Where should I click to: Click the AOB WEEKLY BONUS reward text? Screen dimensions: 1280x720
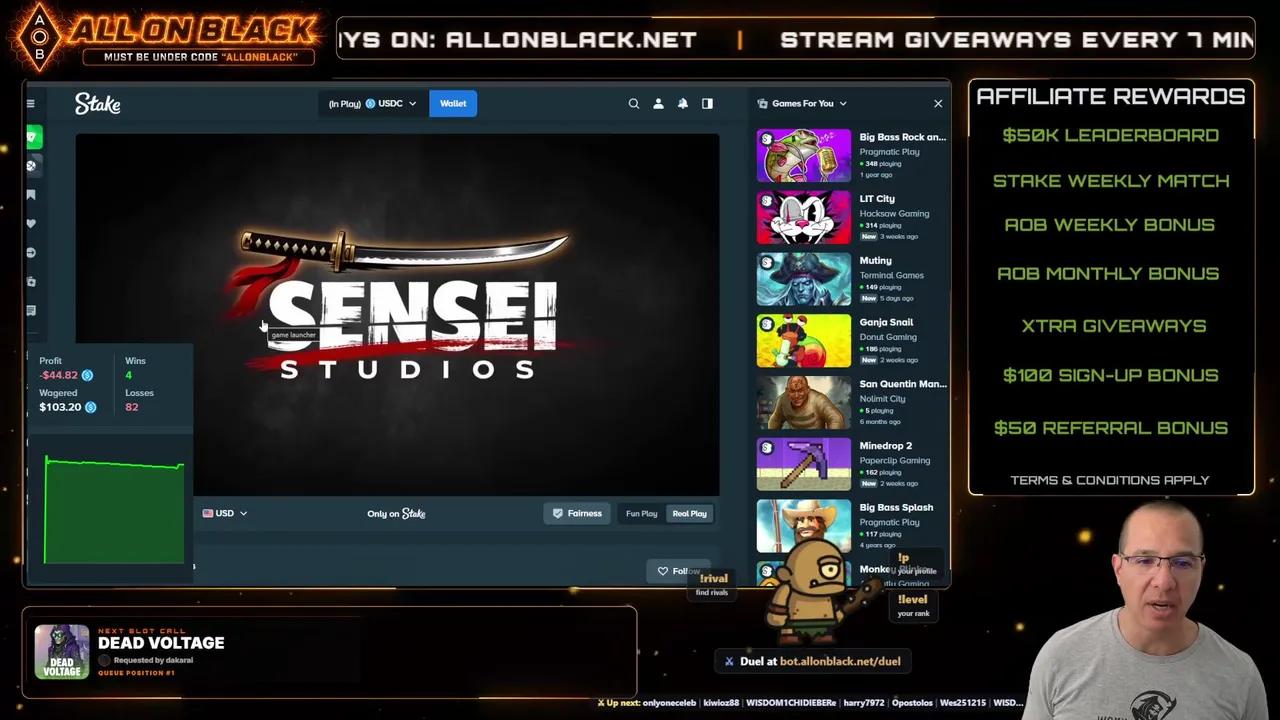pyautogui.click(x=1109, y=225)
